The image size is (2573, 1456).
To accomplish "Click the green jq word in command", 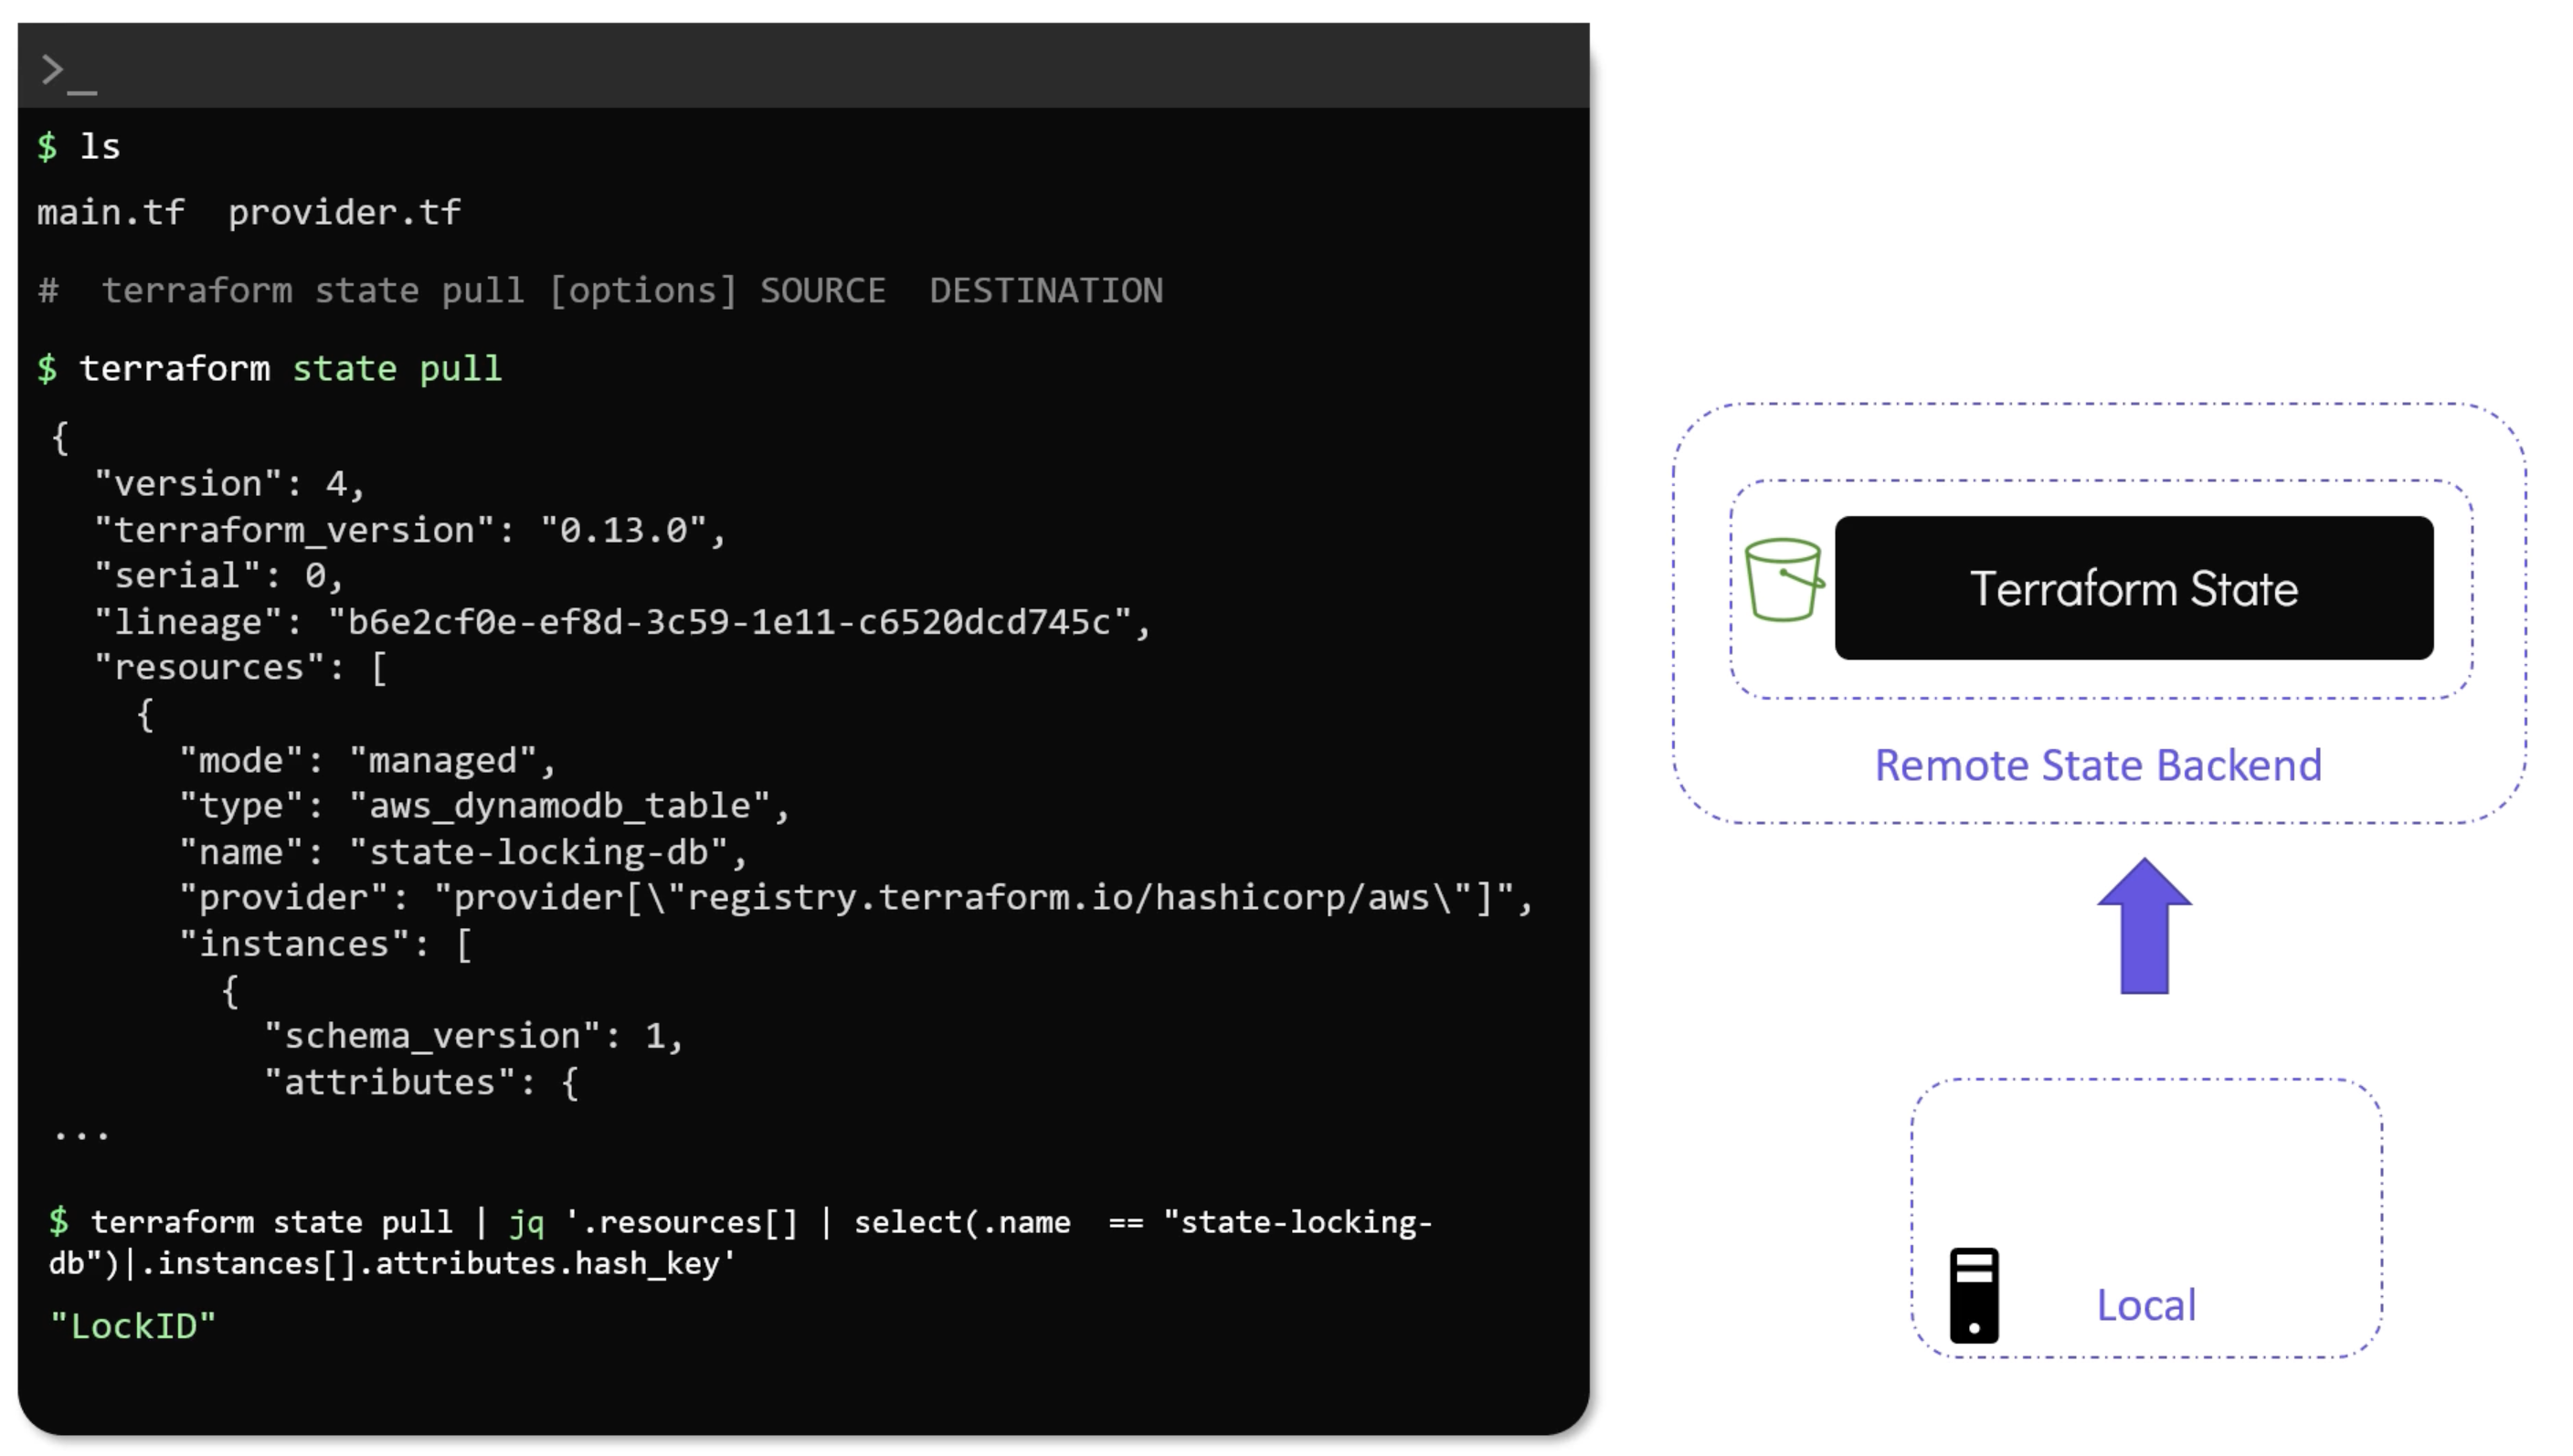I will pos(527,1224).
